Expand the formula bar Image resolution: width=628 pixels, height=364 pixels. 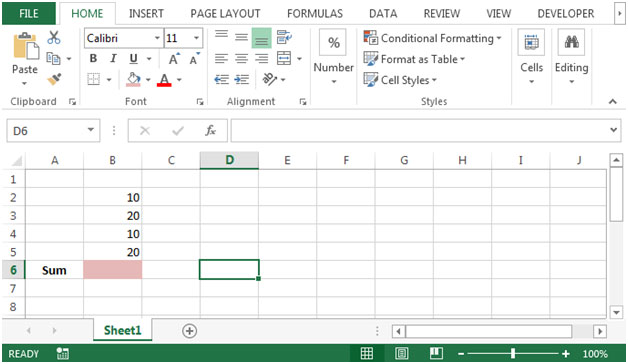613,130
